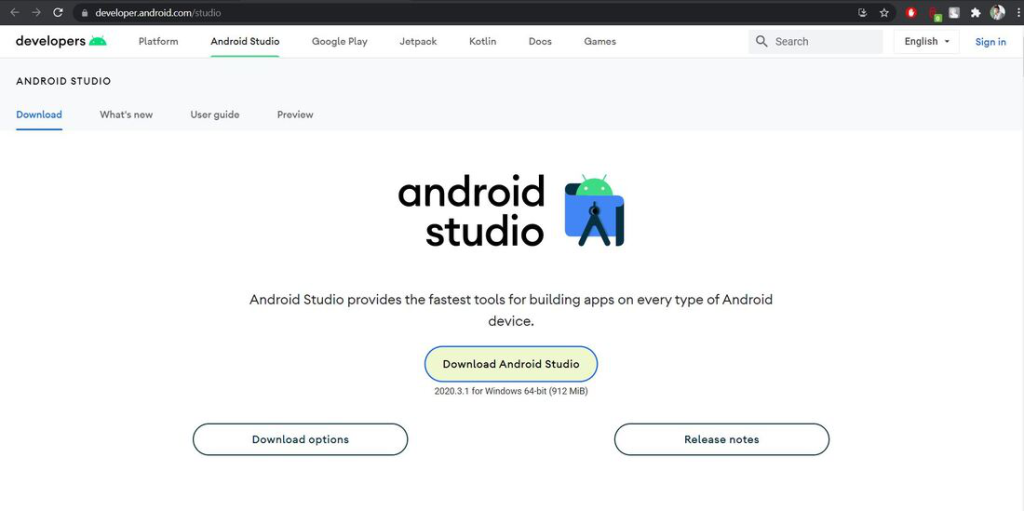This screenshot has width=1024, height=511.
Task: Switch to the What's new tab
Action: tap(126, 115)
